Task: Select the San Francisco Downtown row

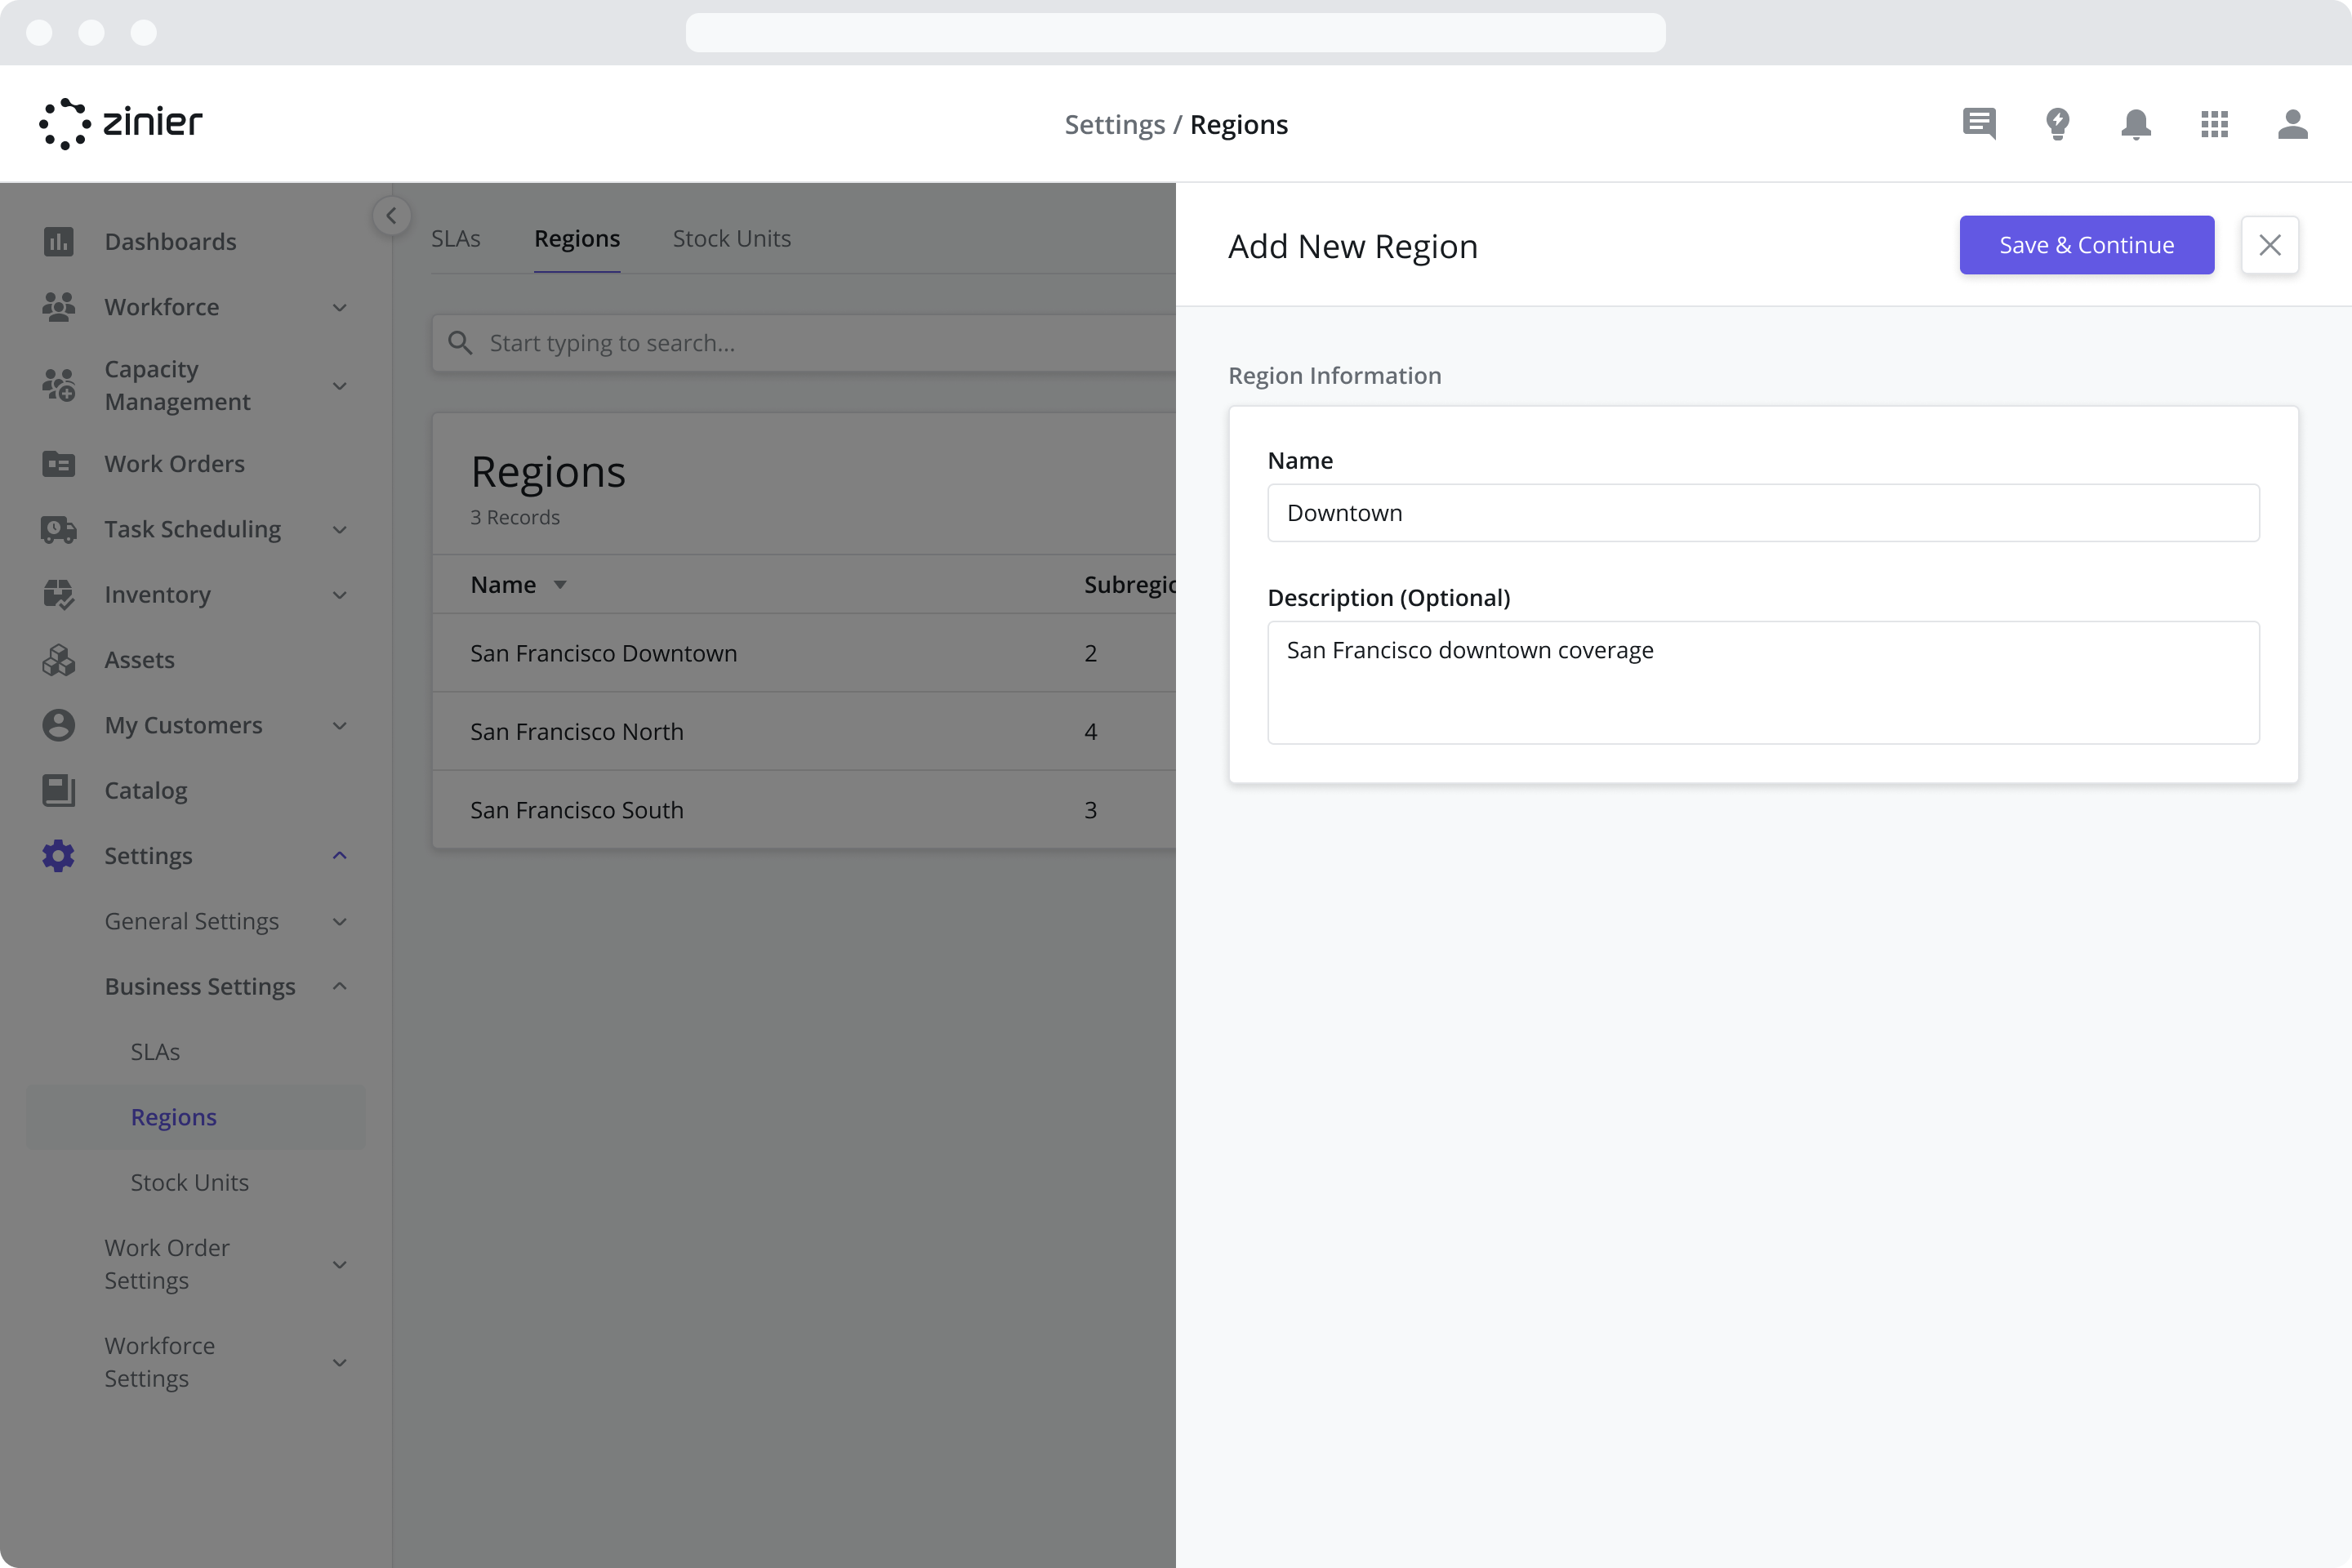Action: pyautogui.click(x=804, y=653)
